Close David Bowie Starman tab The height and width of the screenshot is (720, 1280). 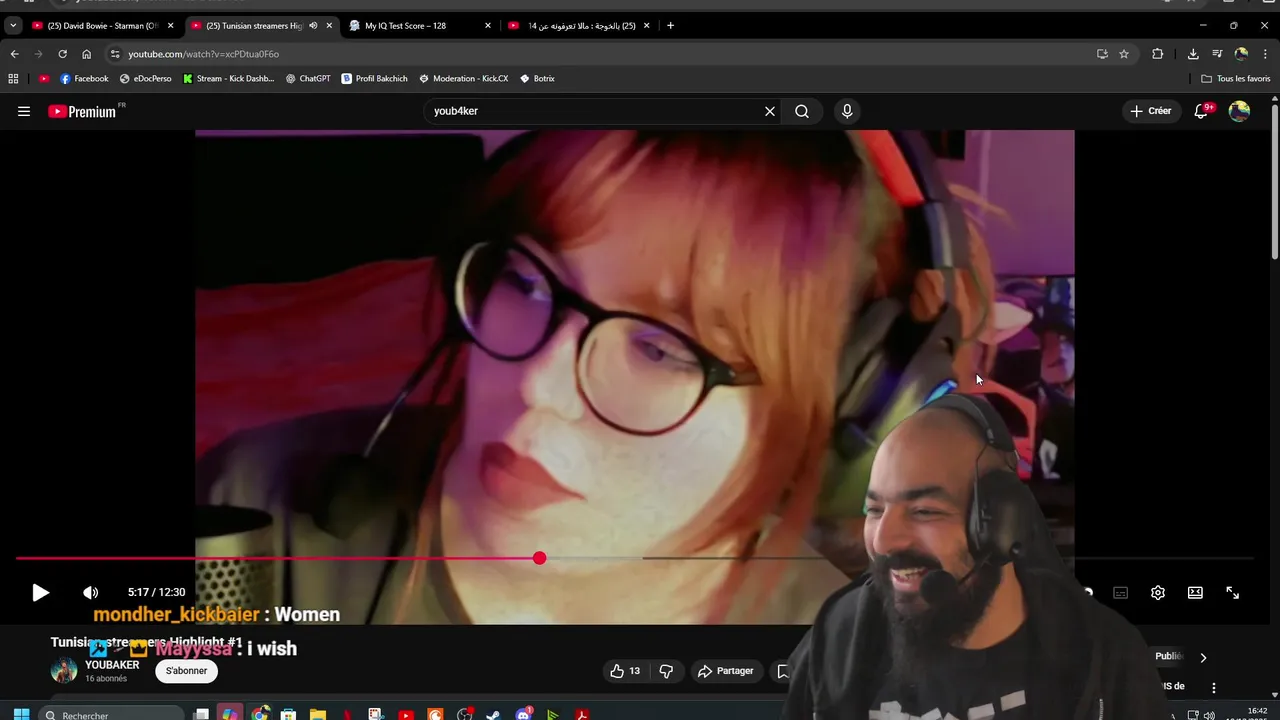(170, 26)
